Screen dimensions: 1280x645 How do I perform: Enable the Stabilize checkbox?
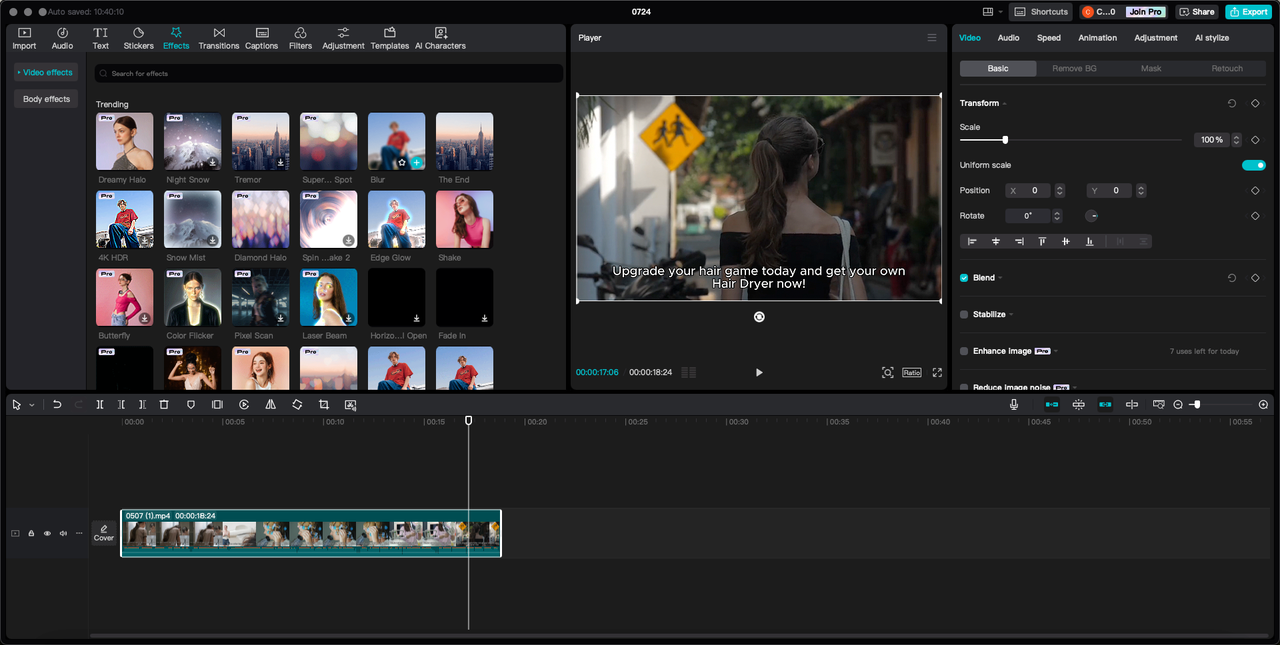964,314
